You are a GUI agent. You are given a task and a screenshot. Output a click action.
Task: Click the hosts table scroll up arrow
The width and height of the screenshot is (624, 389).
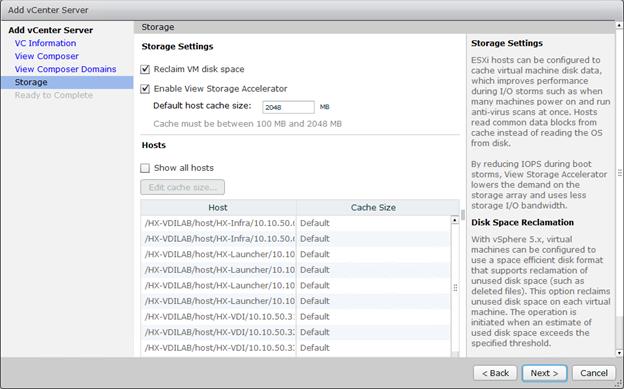pyautogui.click(x=455, y=220)
